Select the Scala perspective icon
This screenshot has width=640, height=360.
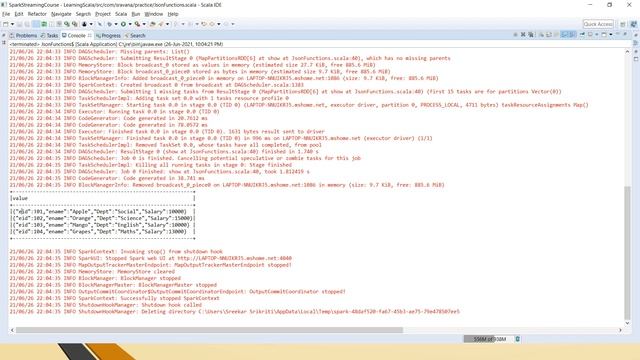pyautogui.click(x=633, y=24)
